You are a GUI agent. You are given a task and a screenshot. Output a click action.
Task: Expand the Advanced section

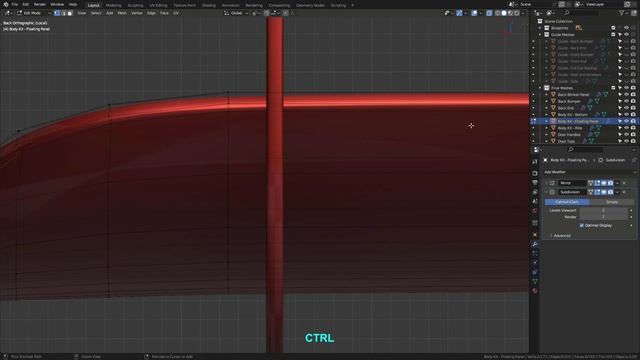click(561, 236)
